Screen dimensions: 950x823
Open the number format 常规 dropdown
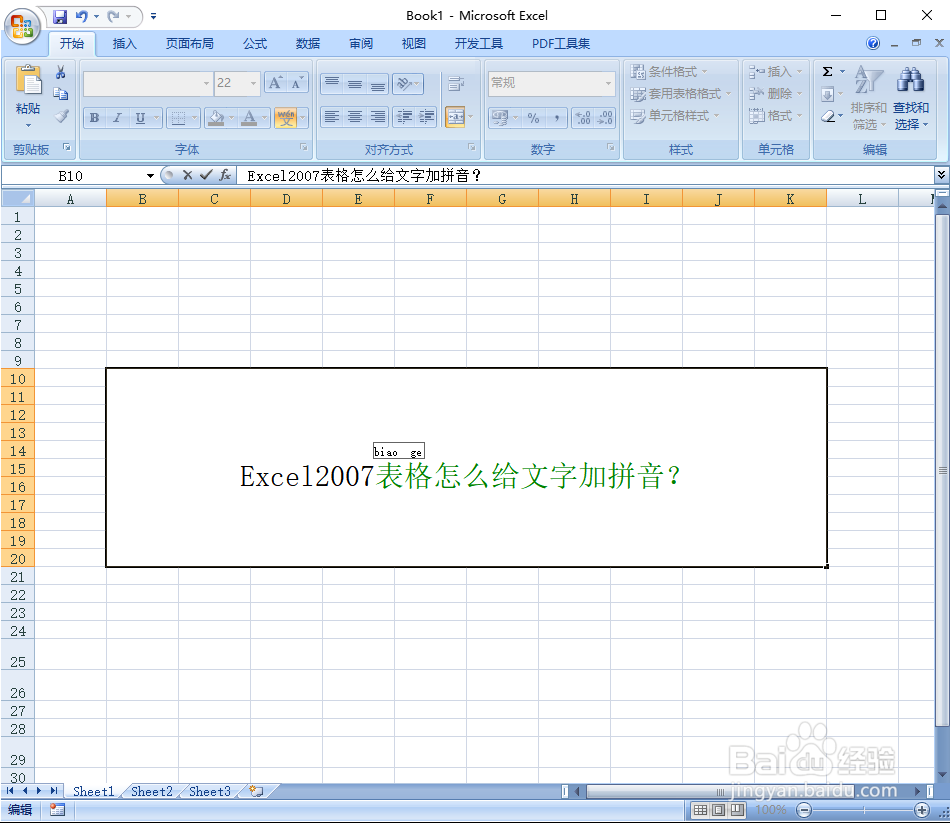click(x=608, y=83)
